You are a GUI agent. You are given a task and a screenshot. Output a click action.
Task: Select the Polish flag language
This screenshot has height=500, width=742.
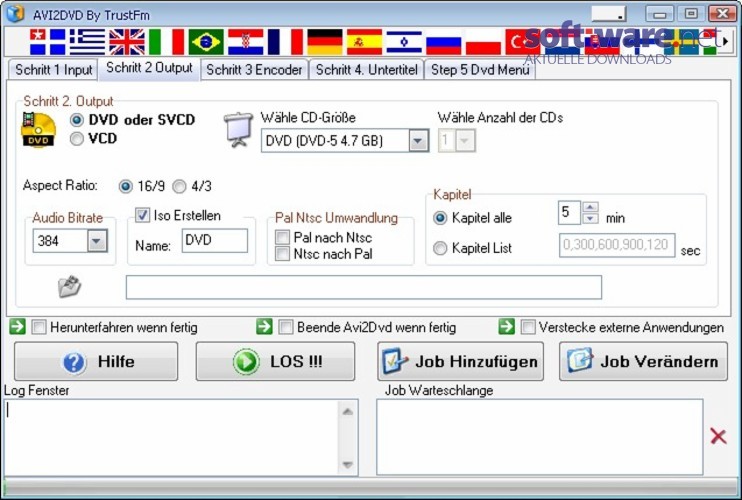pyautogui.click(x=483, y=42)
